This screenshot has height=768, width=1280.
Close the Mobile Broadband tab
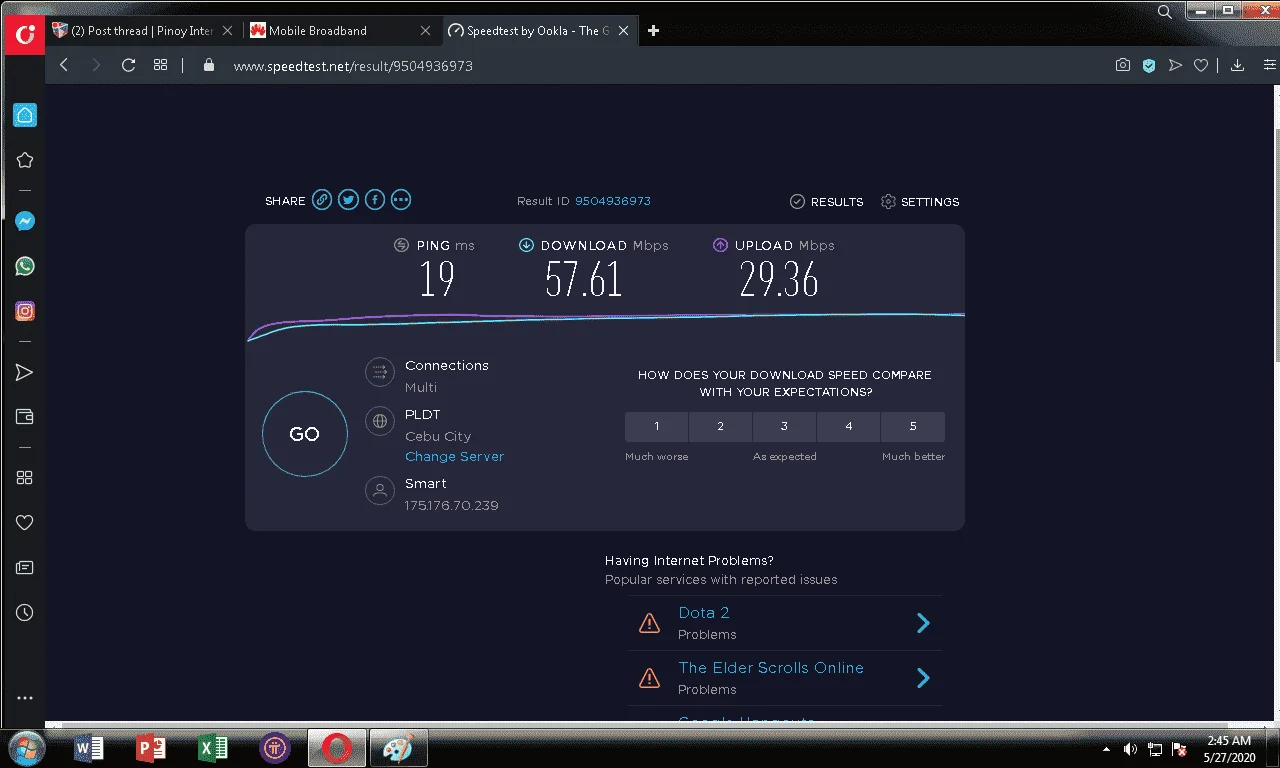pos(426,31)
